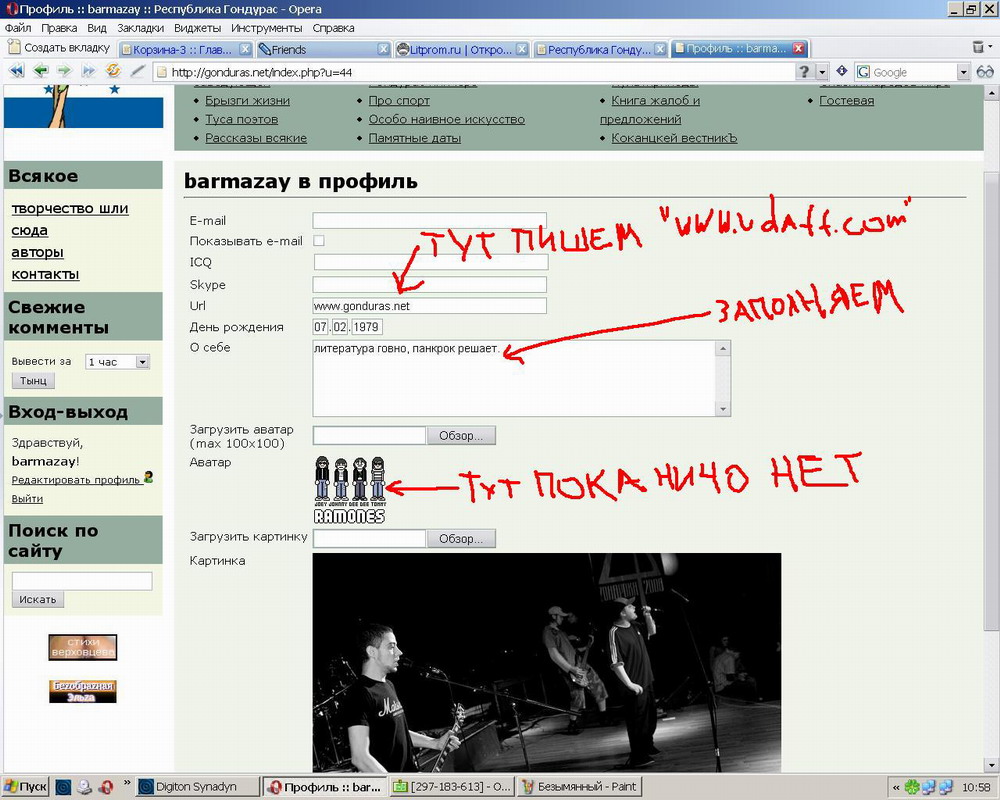Expand the Google search engine dropdown

point(963,72)
